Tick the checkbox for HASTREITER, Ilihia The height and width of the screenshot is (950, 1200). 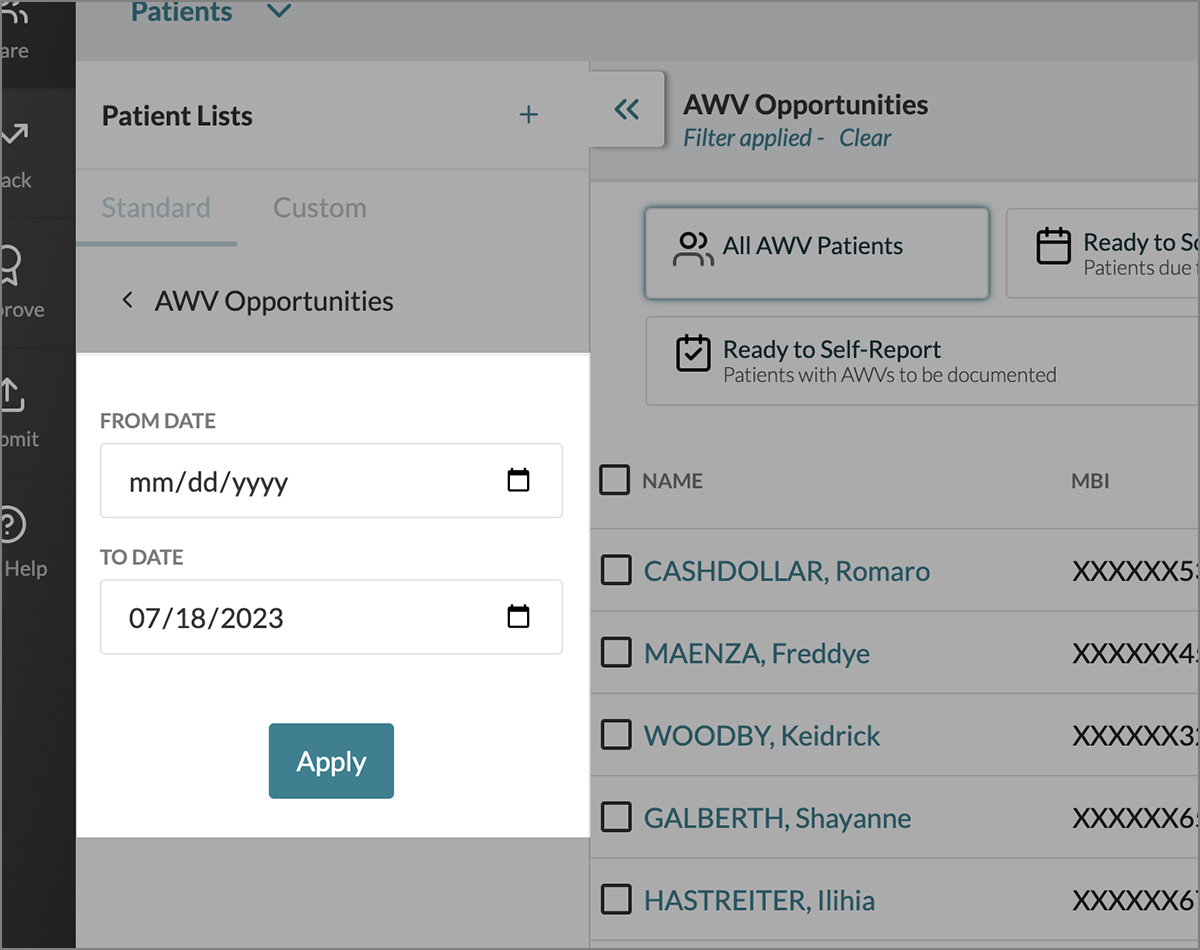[x=615, y=899]
